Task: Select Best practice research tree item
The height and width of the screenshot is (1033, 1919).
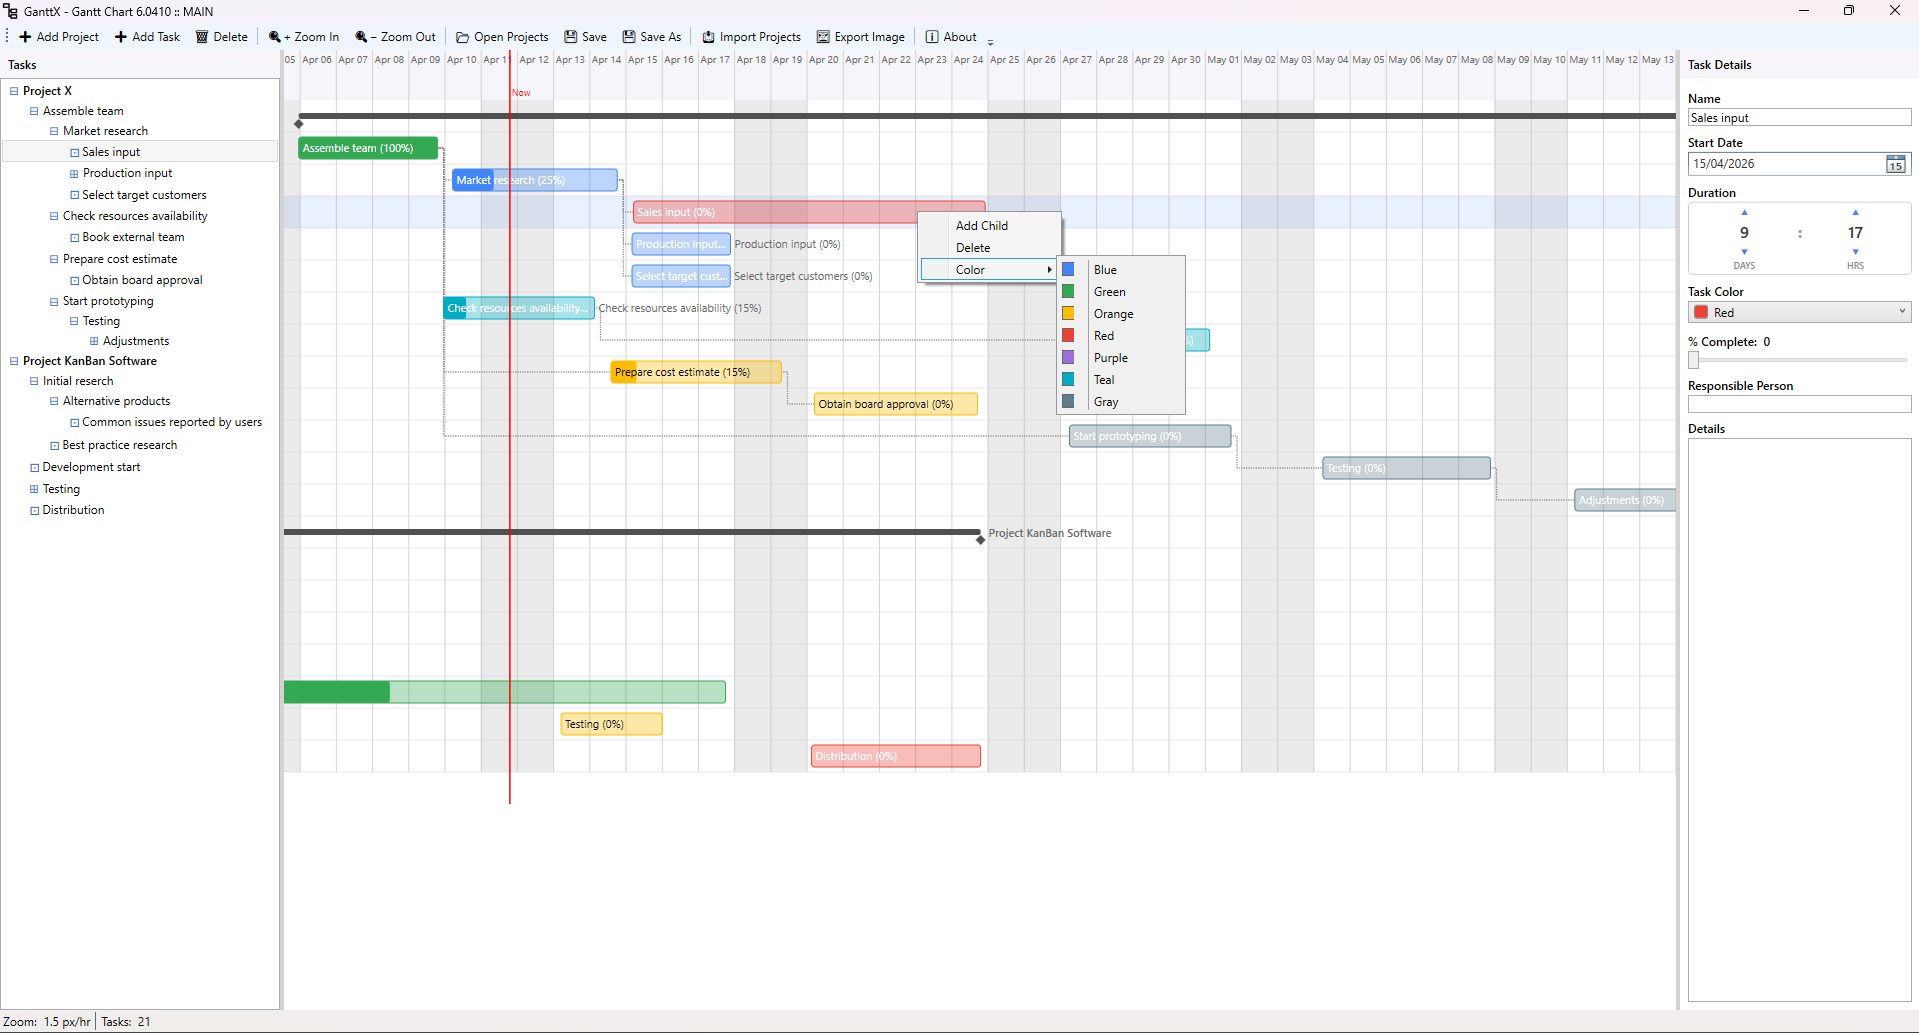Action: click(120, 445)
